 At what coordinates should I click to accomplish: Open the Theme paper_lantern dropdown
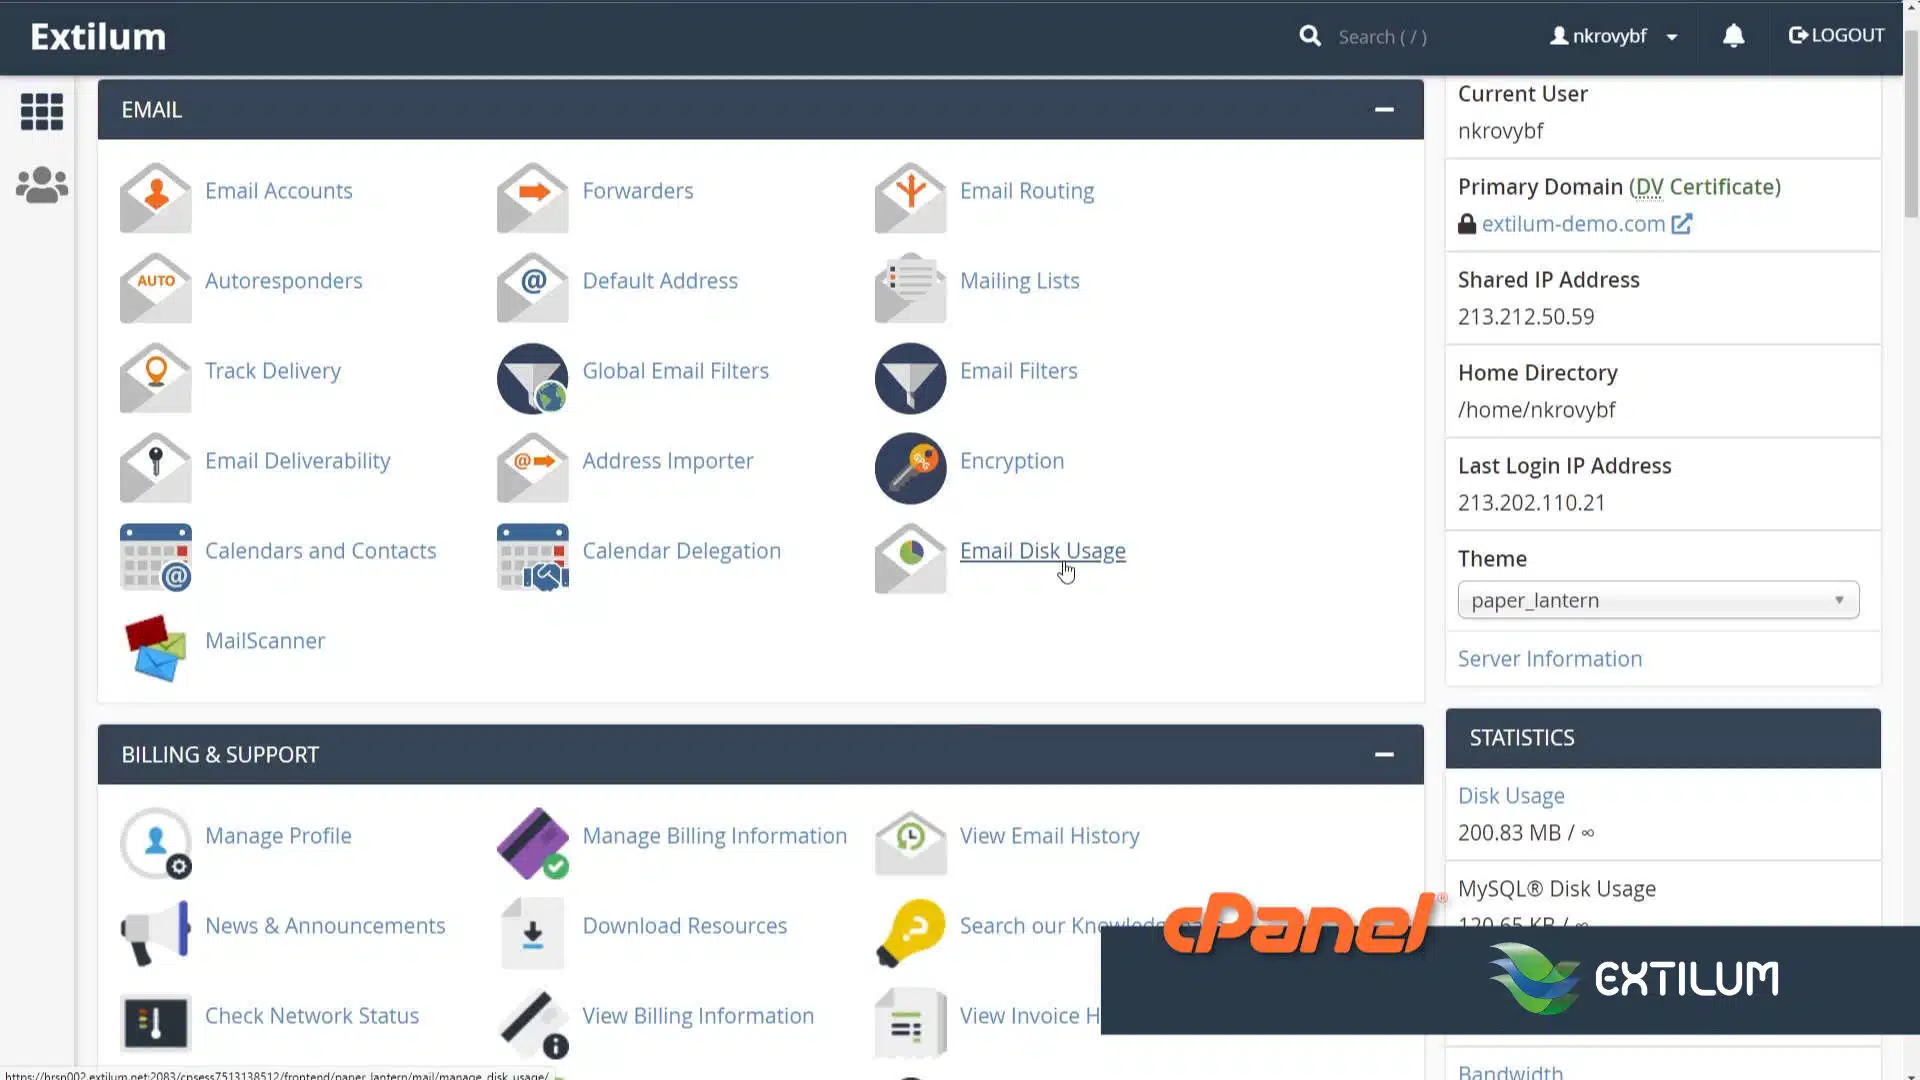click(x=1658, y=600)
